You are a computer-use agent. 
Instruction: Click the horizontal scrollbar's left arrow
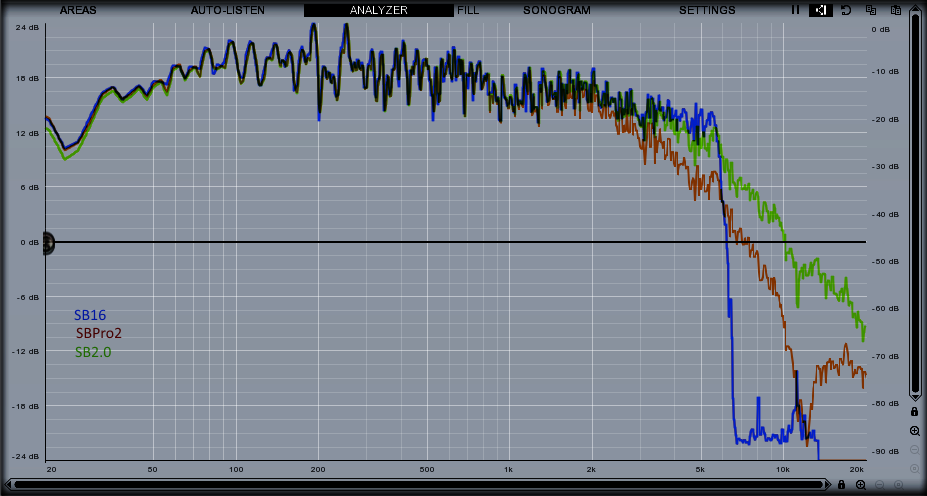(7, 485)
